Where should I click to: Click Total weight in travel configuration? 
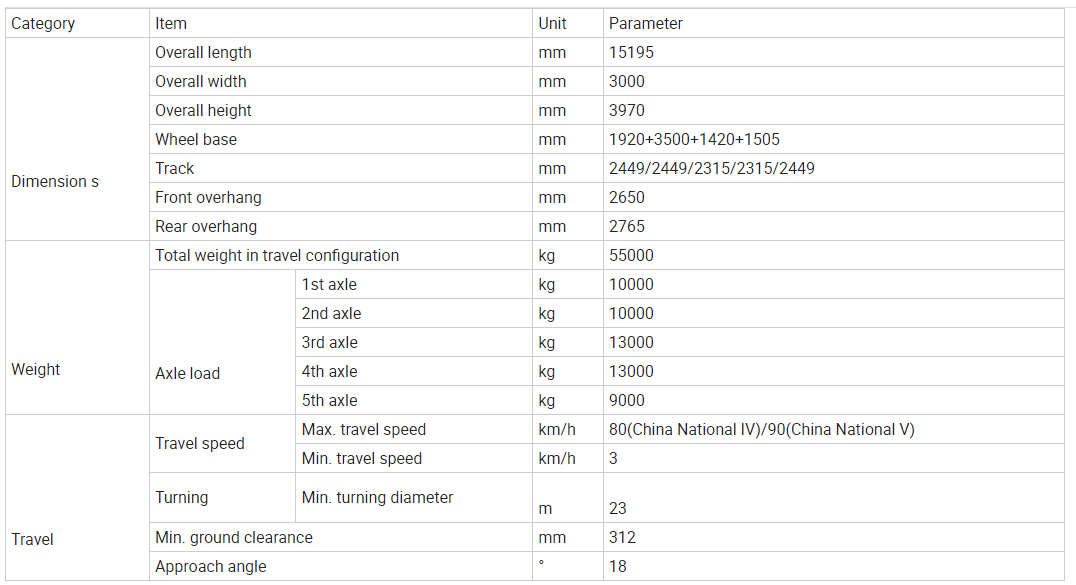tap(277, 255)
